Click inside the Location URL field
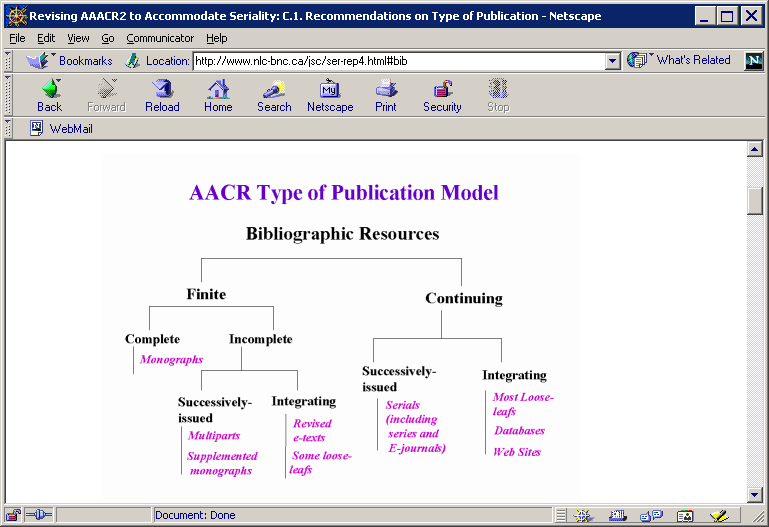Image resolution: width=769 pixels, height=527 pixels. pyautogui.click(x=399, y=61)
